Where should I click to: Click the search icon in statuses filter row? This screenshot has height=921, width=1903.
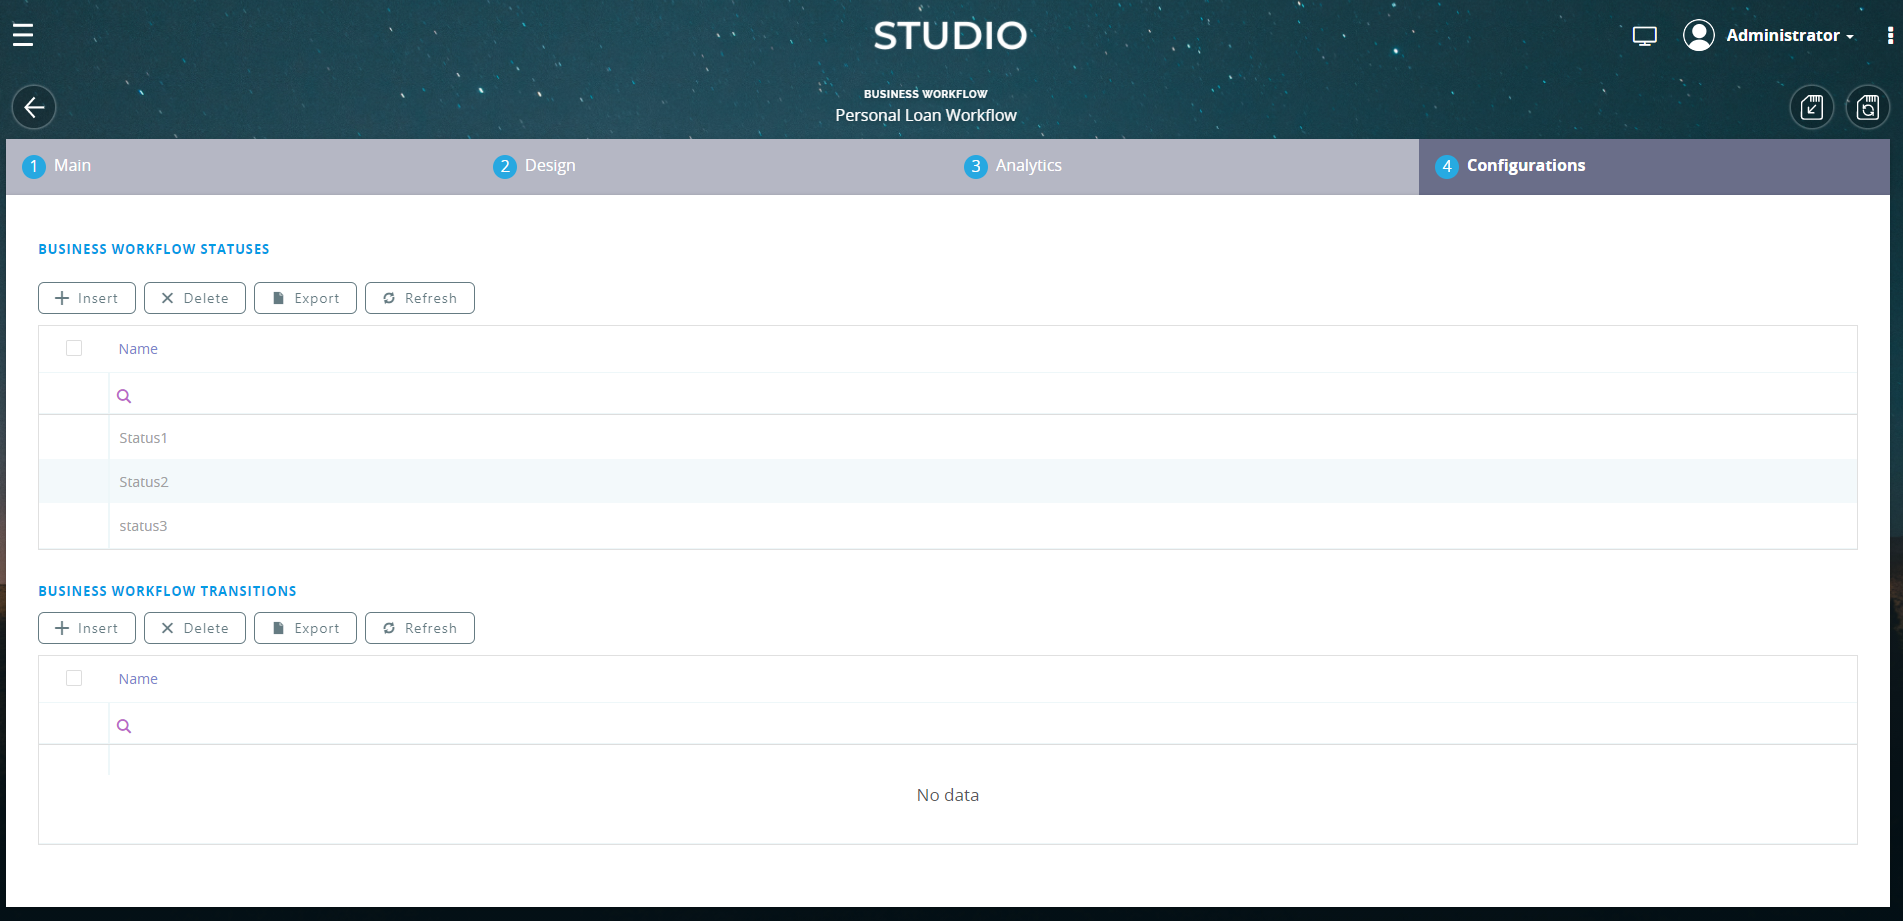click(x=124, y=395)
